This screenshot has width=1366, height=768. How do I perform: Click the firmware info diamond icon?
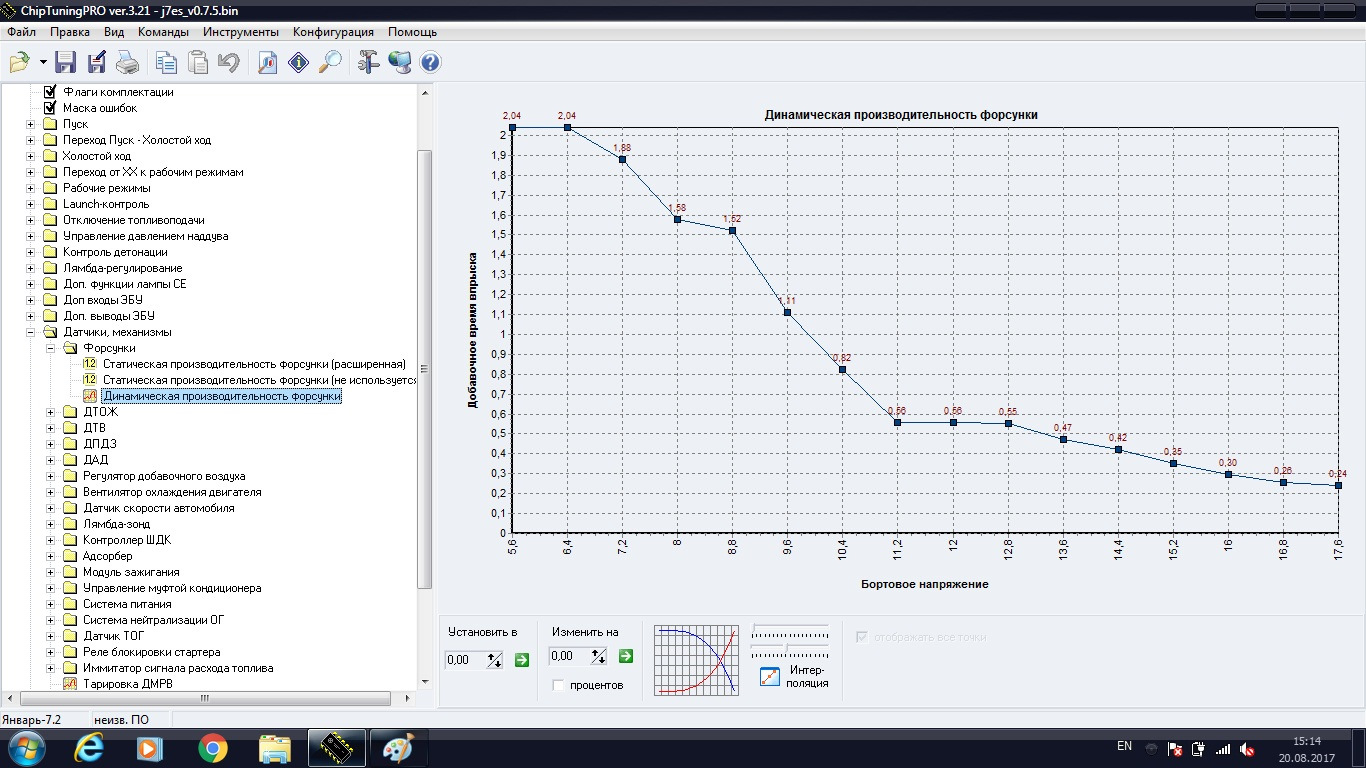(x=298, y=63)
